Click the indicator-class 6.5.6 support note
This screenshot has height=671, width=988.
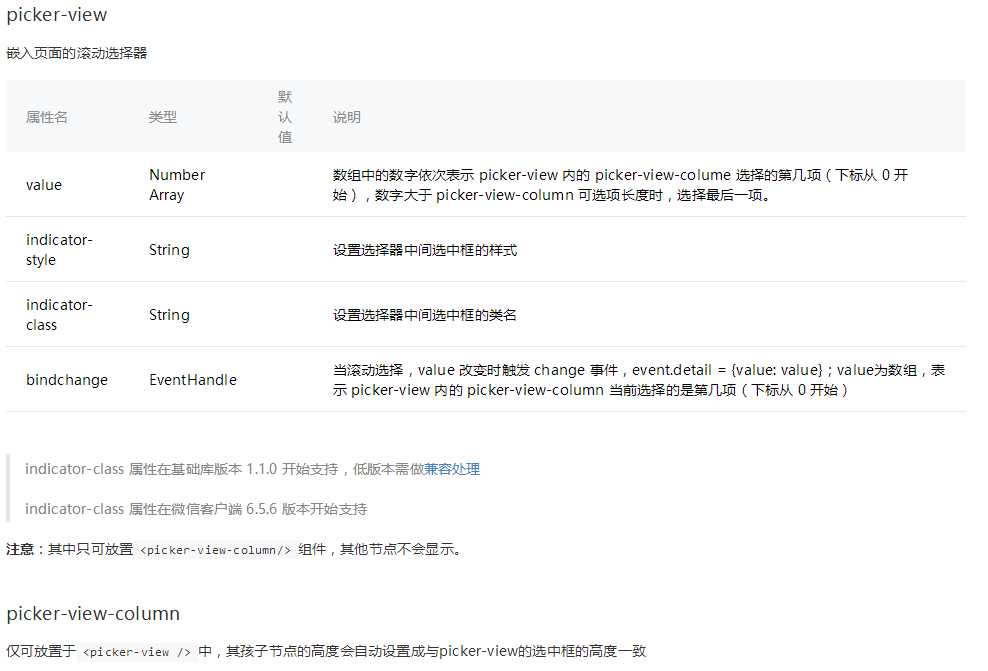[x=190, y=509]
